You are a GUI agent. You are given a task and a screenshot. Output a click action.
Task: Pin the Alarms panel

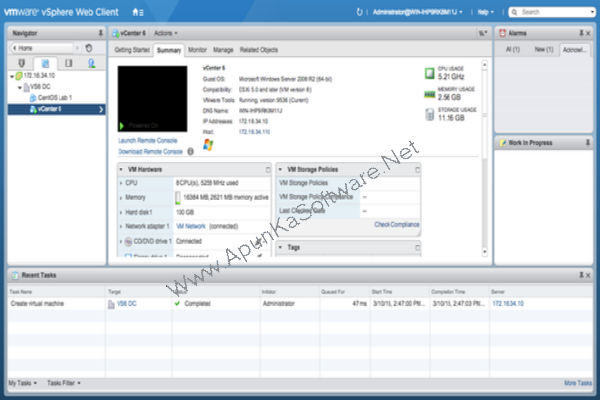581,33
